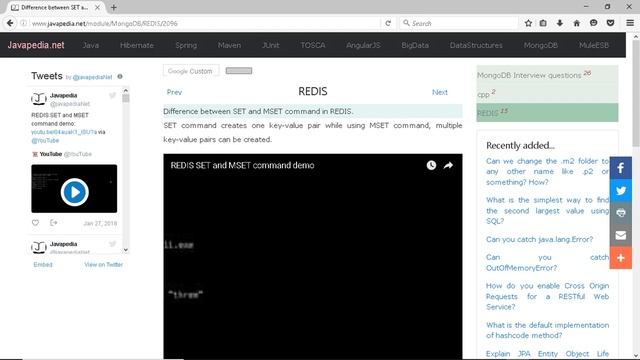Click the Embed link under tweets

(x=43, y=264)
